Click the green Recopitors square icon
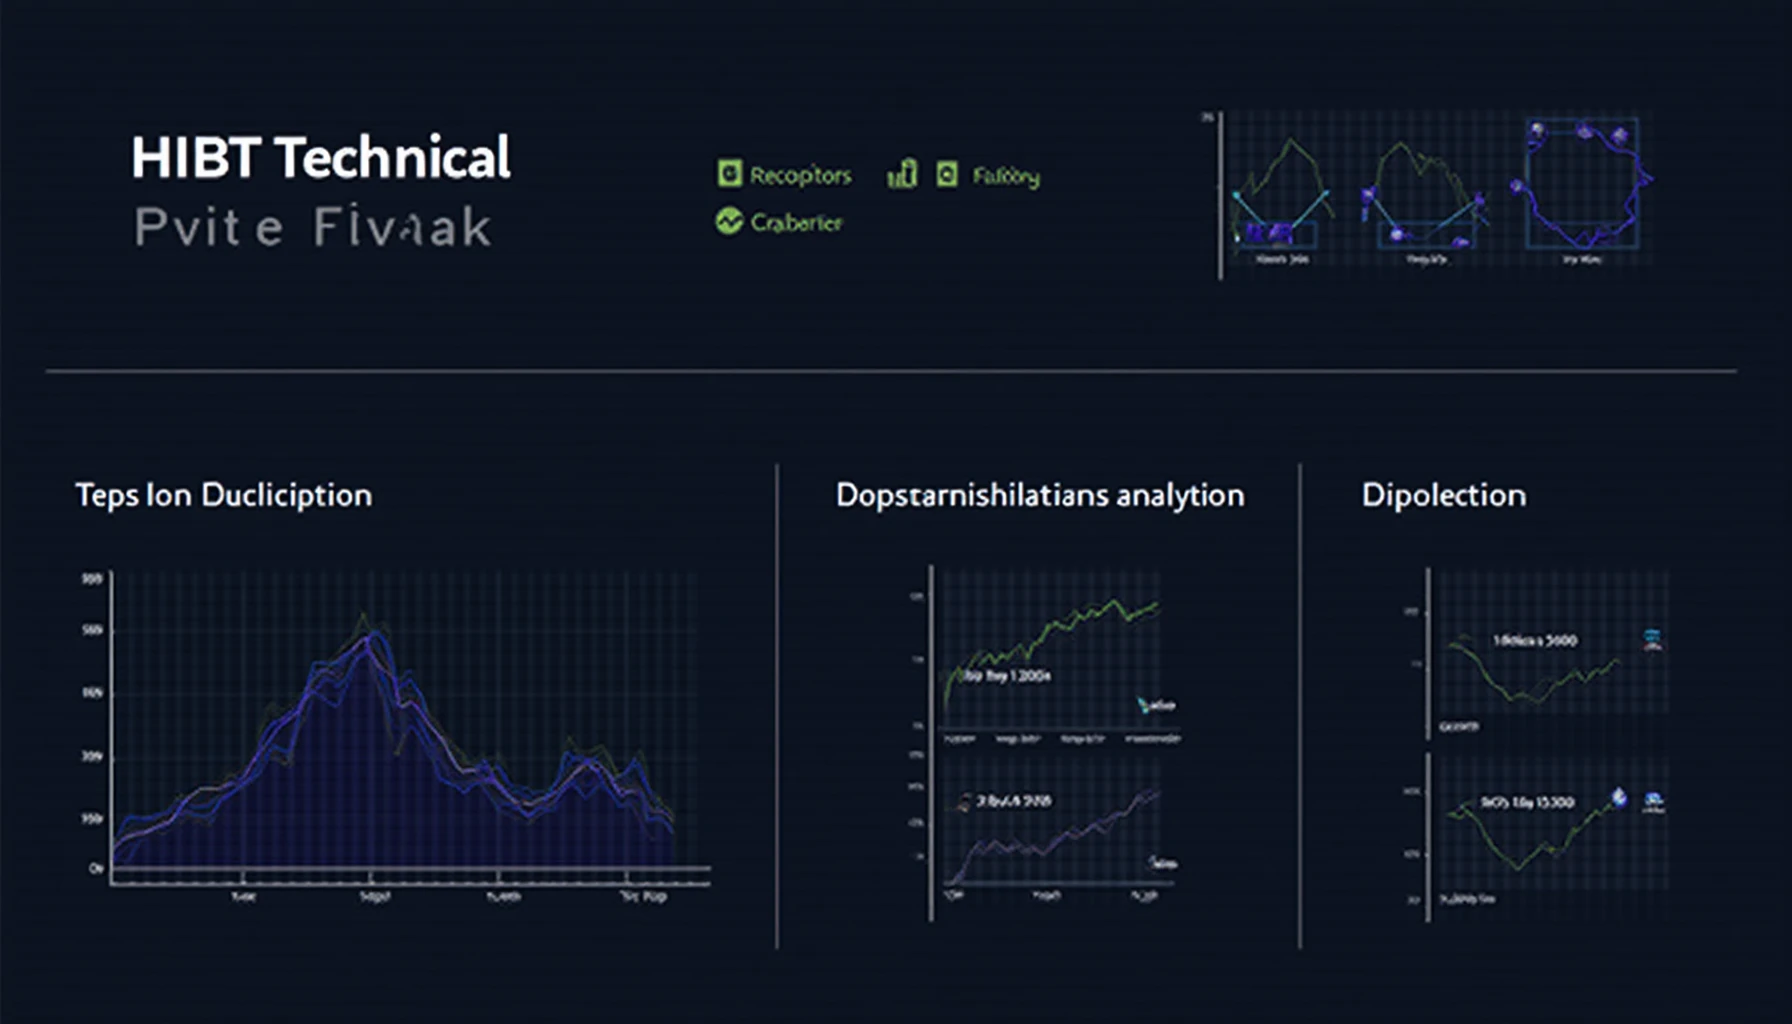The height and width of the screenshot is (1024, 1792). coord(730,174)
